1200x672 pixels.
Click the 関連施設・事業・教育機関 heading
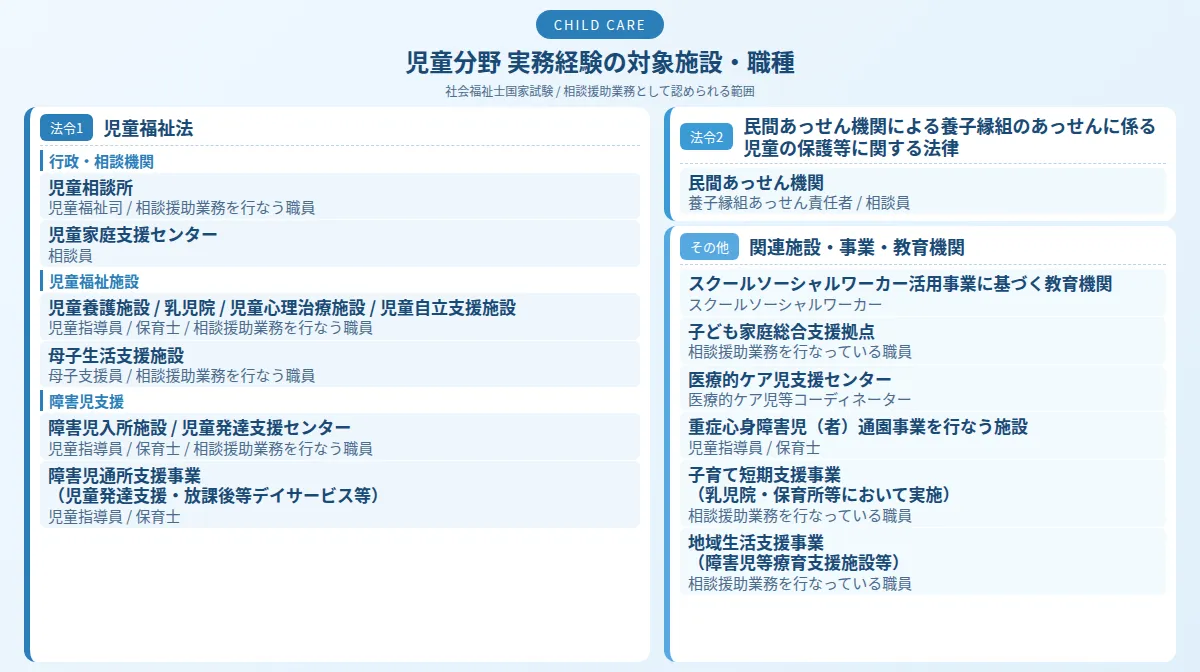tap(857, 247)
